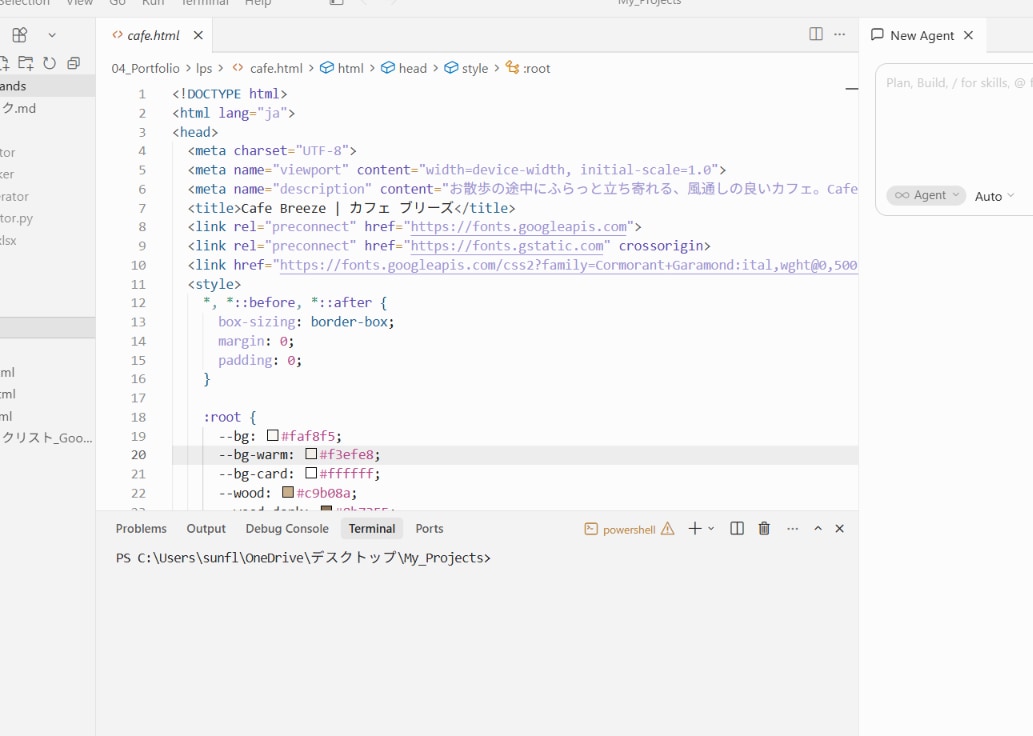Kill terminal with the trash icon
Screen dimensions: 1033x736
[x=764, y=528]
